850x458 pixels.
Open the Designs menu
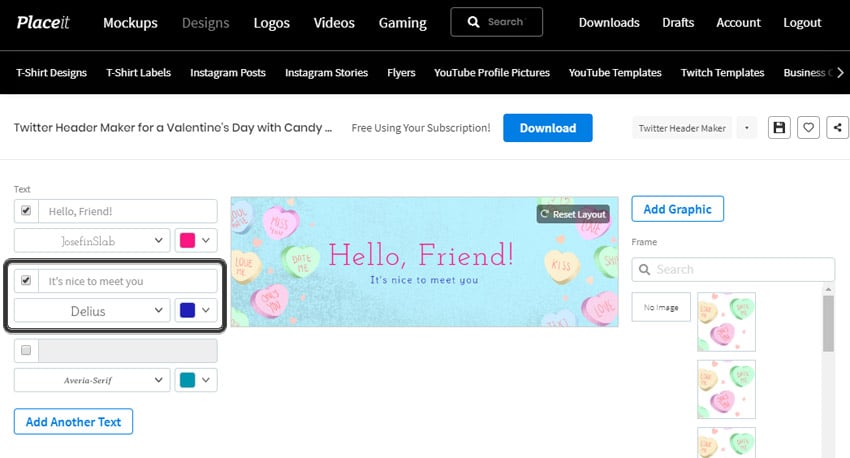click(x=205, y=23)
